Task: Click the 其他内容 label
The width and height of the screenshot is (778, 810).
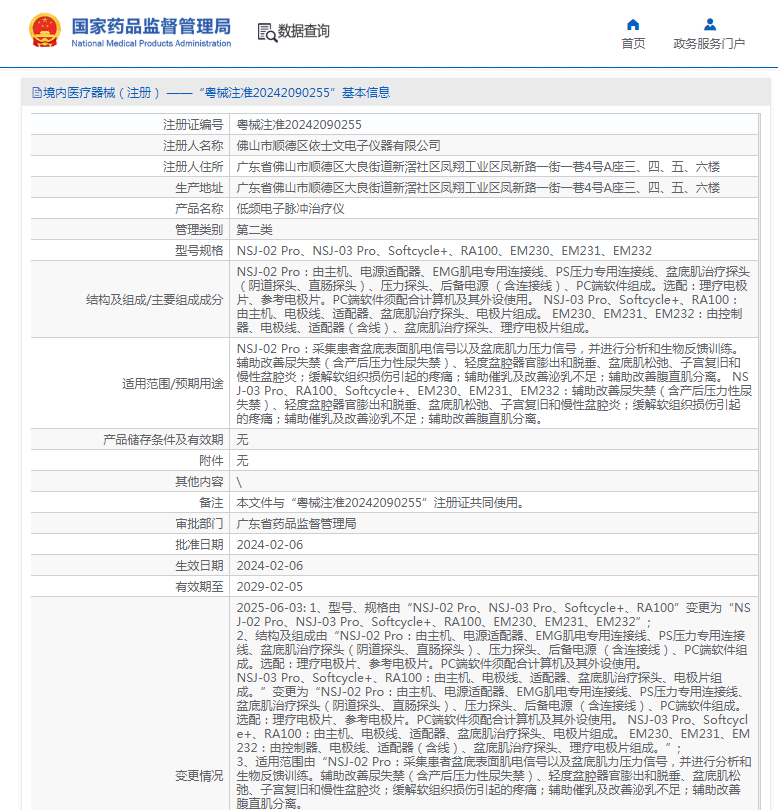Action: pos(199,481)
